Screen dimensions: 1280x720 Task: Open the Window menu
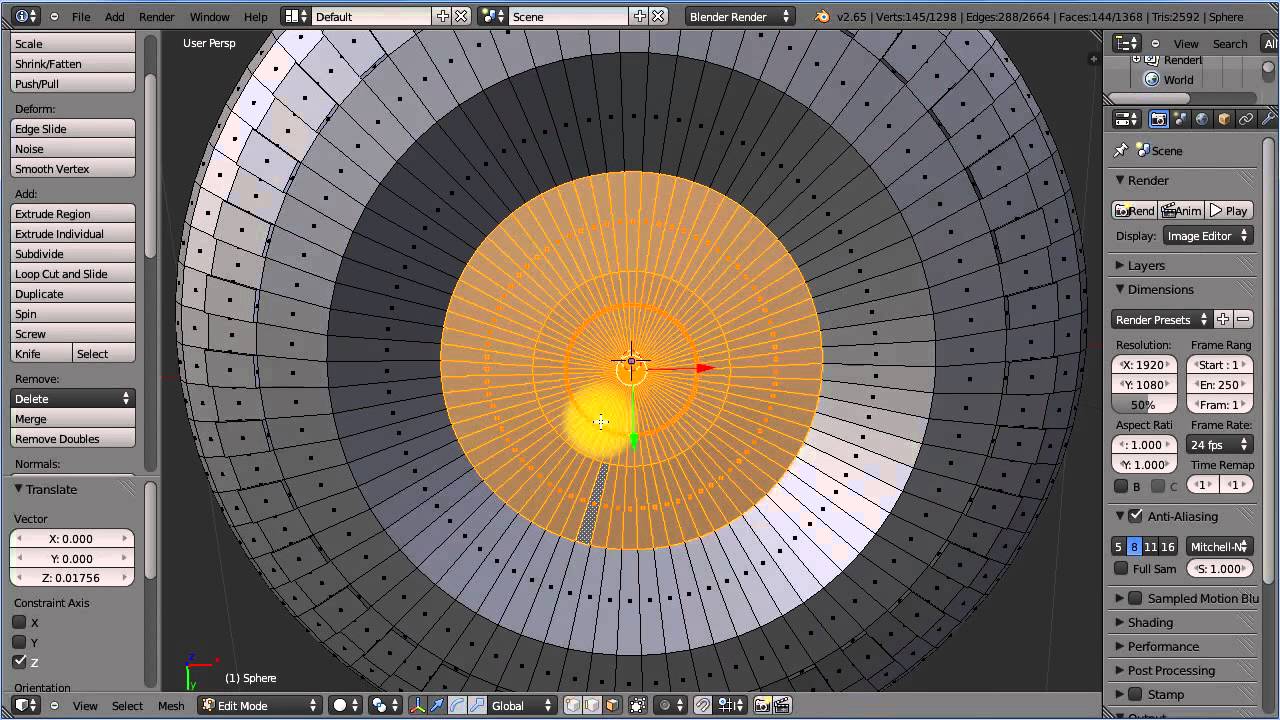pos(210,17)
